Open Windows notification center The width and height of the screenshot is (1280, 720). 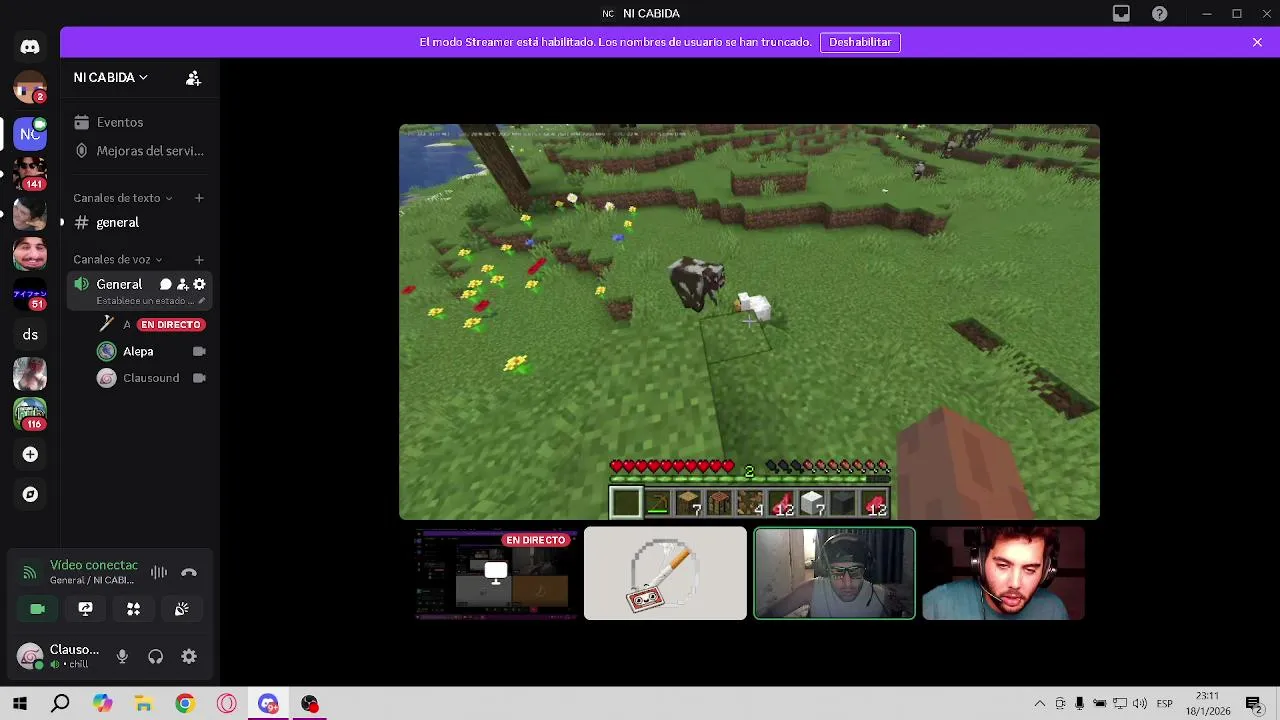(1254, 704)
